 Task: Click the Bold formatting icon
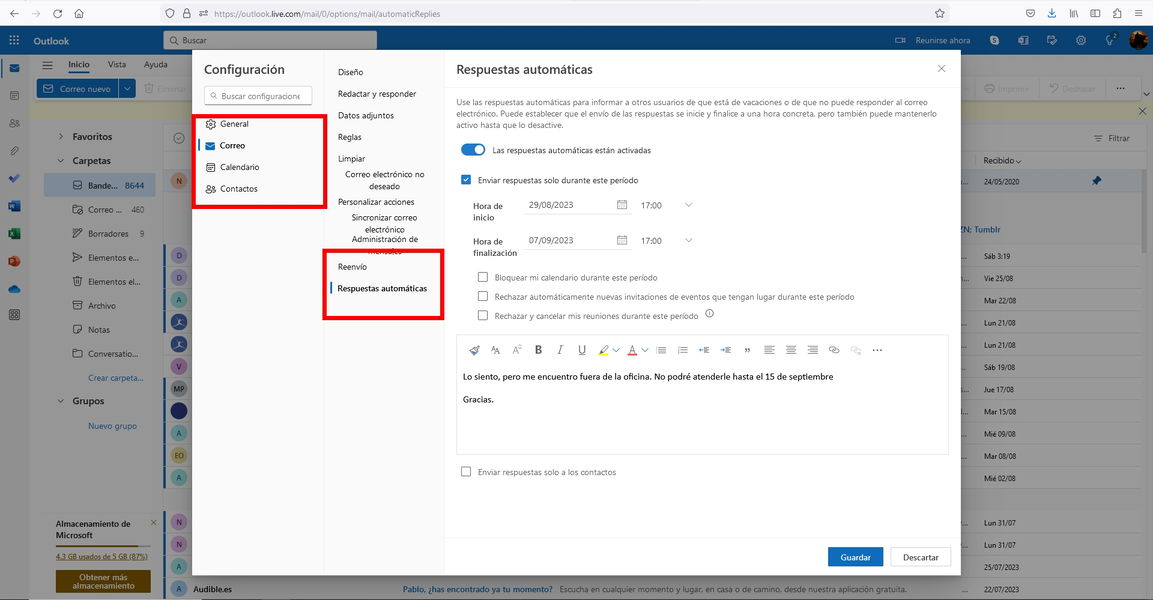point(538,350)
